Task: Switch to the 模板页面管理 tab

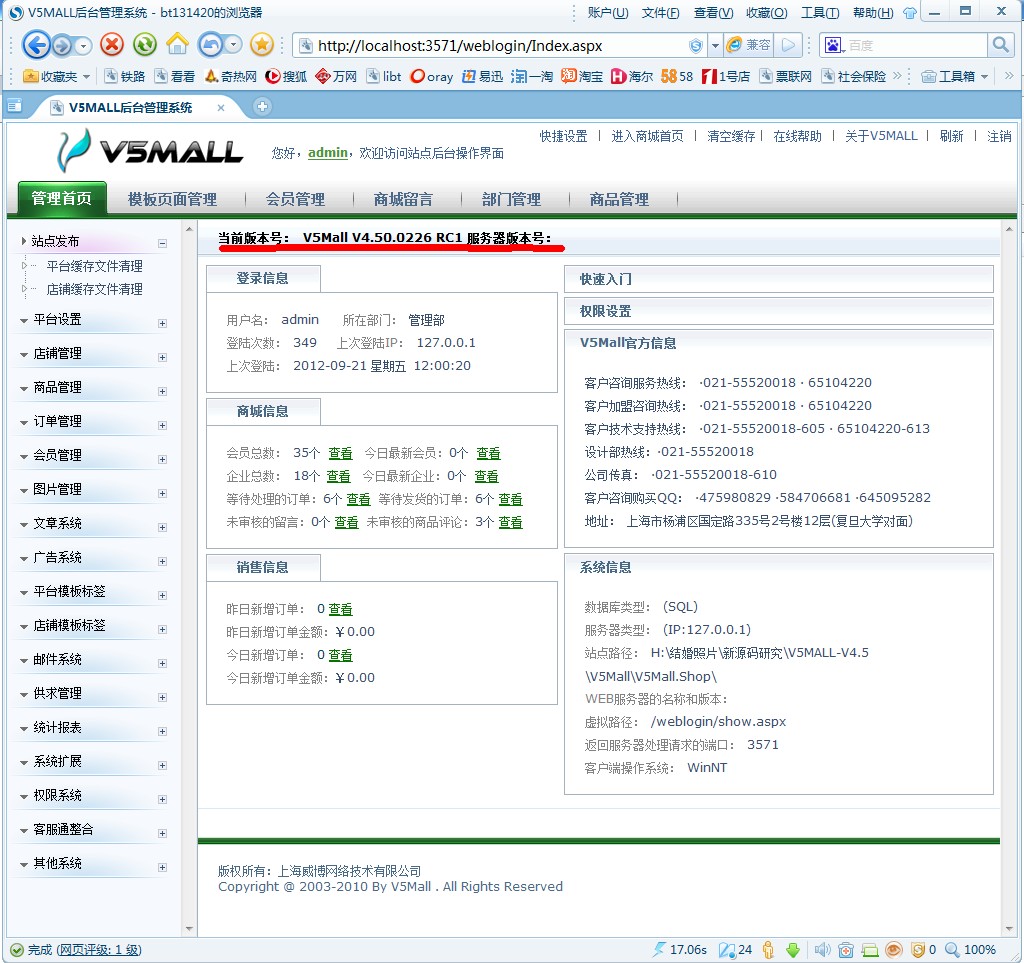Action: click(x=172, y=199)
